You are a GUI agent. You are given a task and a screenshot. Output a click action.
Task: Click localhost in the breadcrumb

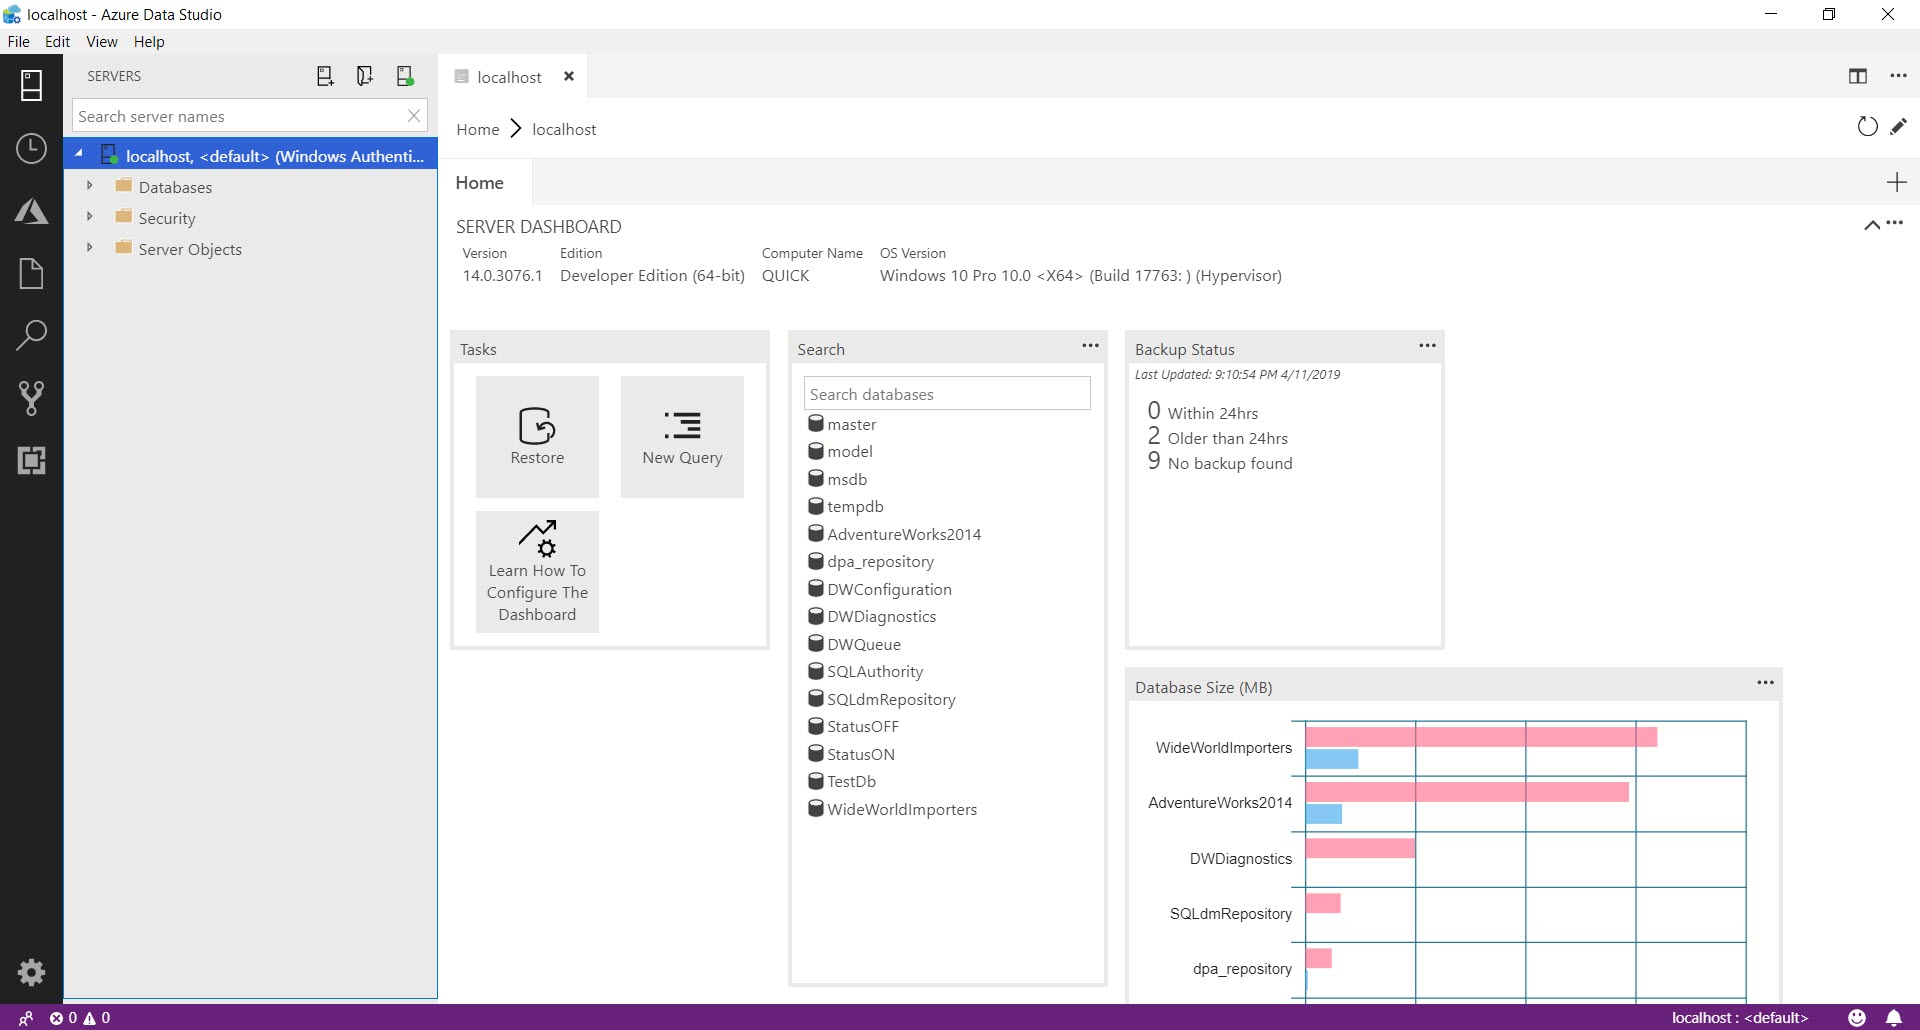564,129
